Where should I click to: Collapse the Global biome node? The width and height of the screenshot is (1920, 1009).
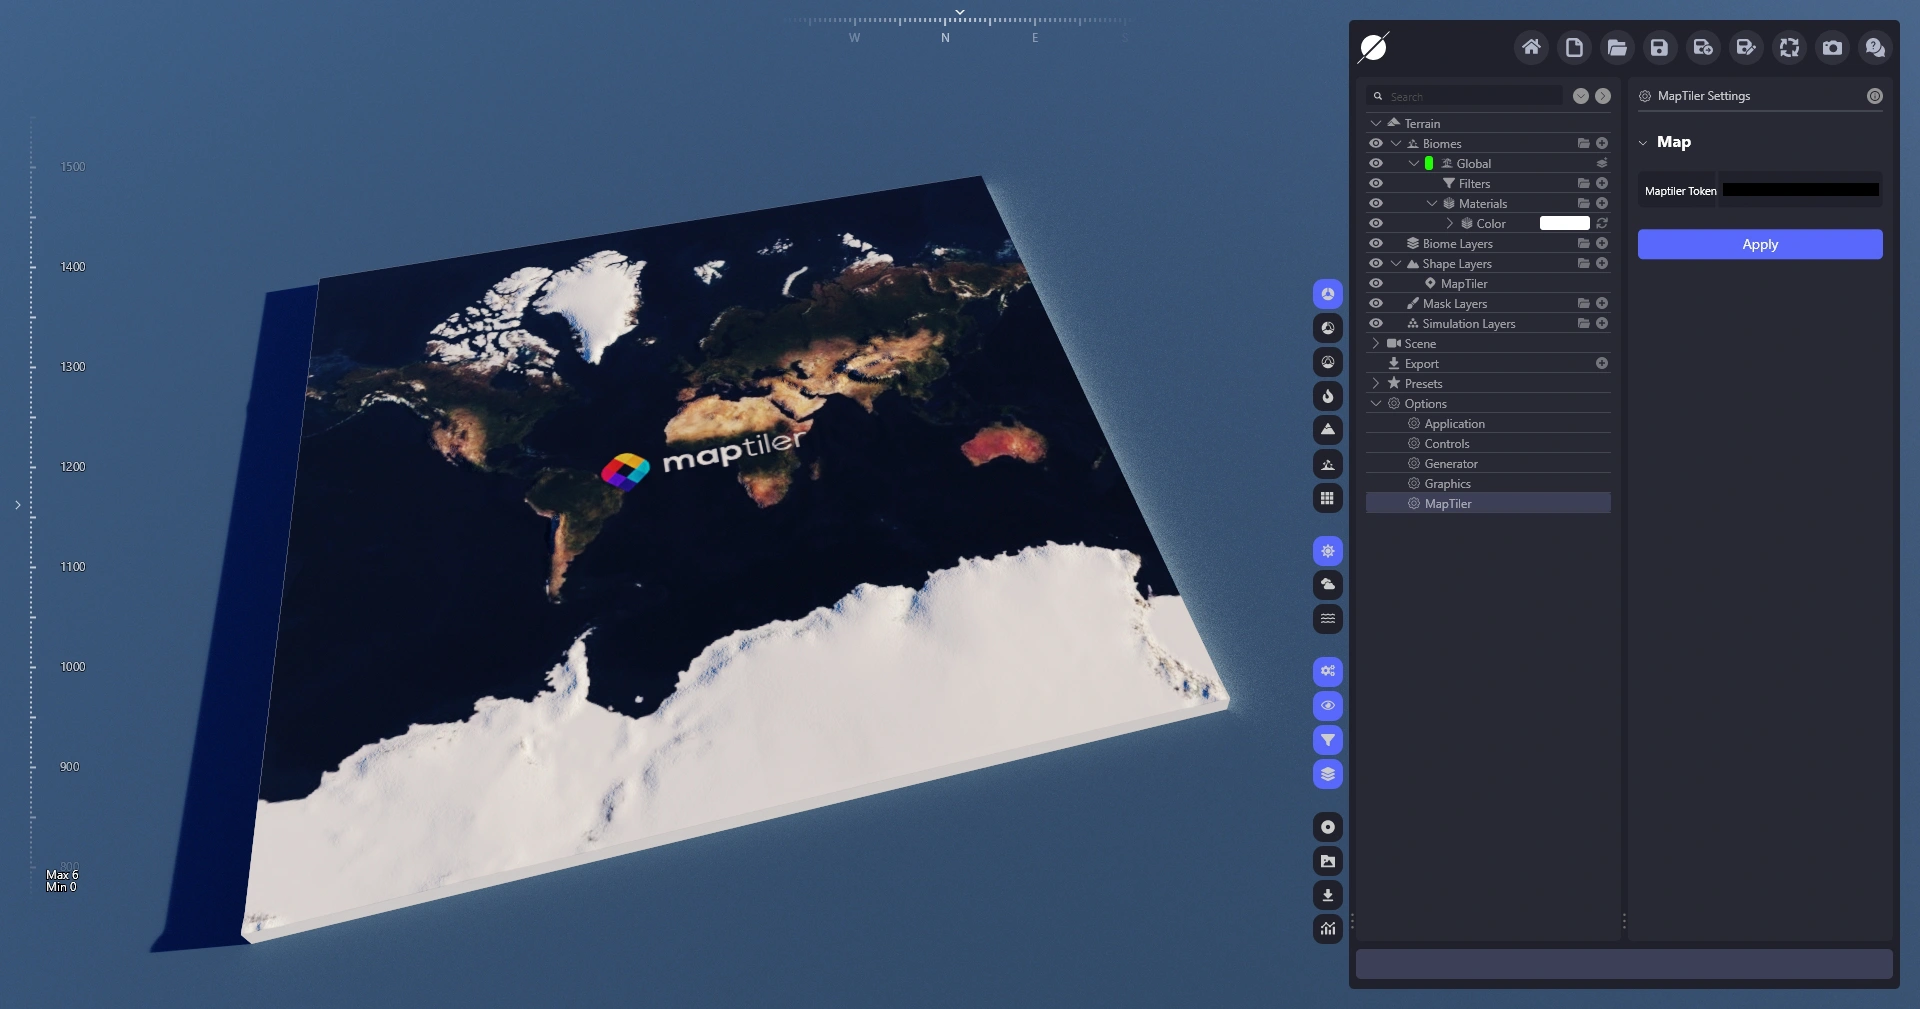pyautogui.click(x=1414, y=163)
